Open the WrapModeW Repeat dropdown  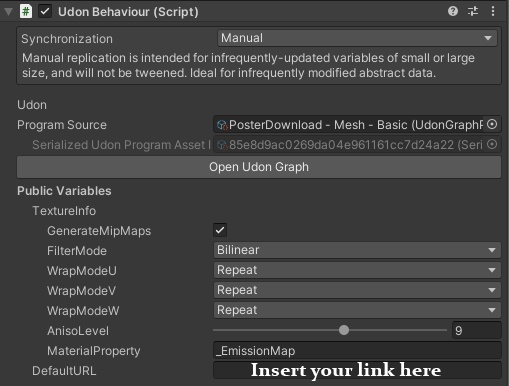[357, 310]
